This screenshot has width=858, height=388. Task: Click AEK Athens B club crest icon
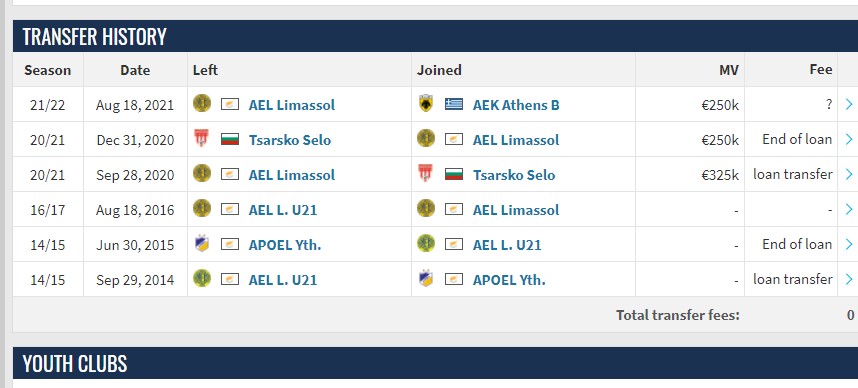426,103
